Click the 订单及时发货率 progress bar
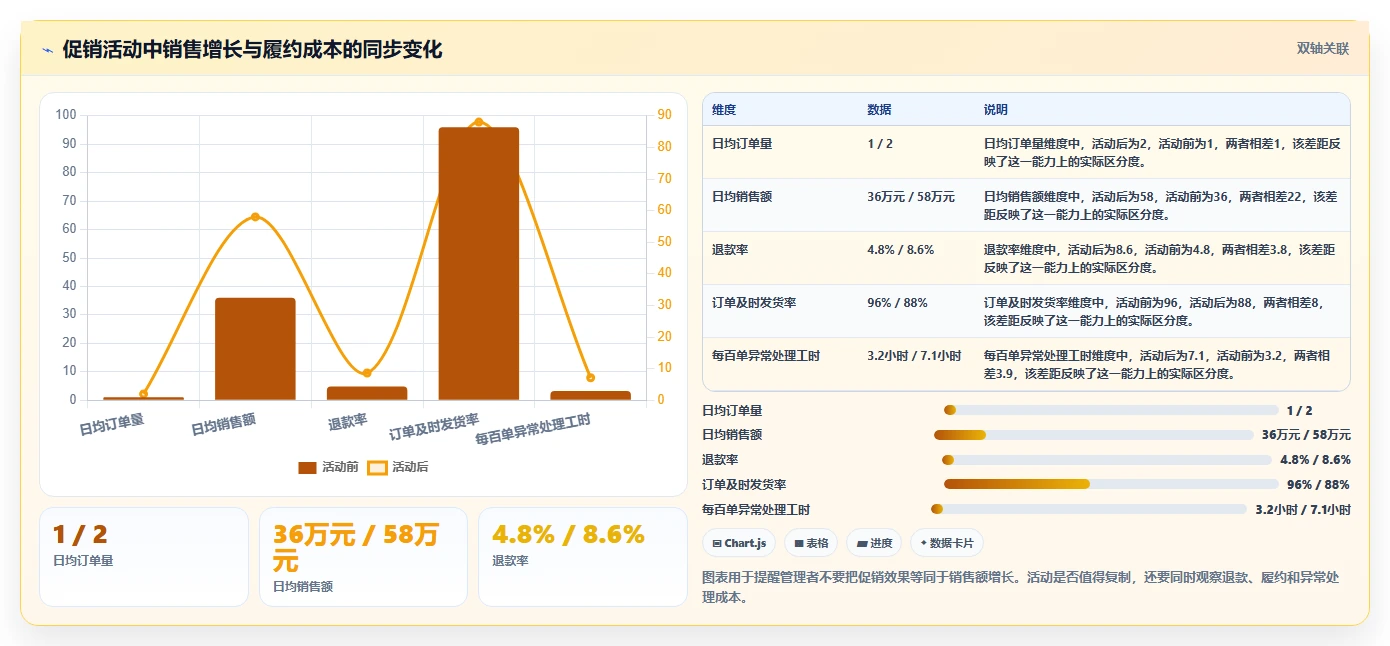Image resolution: width=1390 pixels, height=646 pixels. tap(1111, 485)
